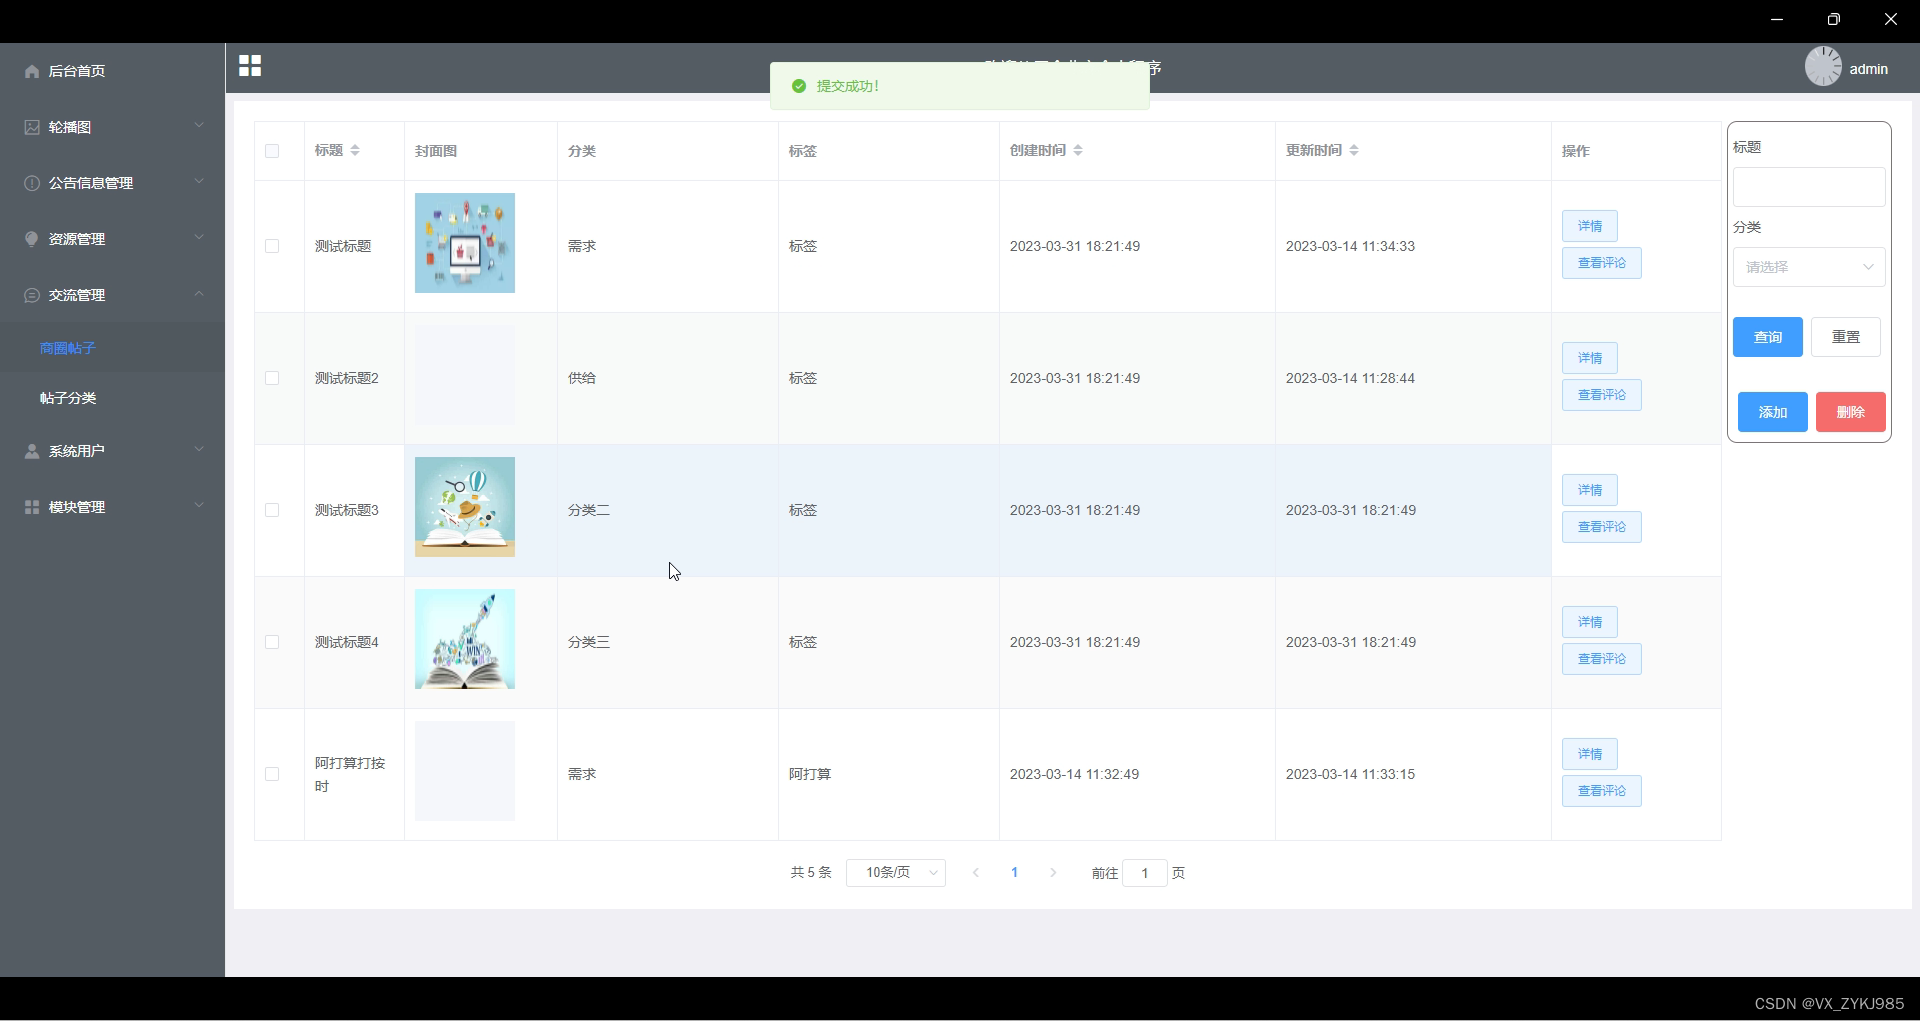Click the admin avatar image
Image resolution: width=1920 pixels, height=1021 pixels.
(x=1823, y=67)
